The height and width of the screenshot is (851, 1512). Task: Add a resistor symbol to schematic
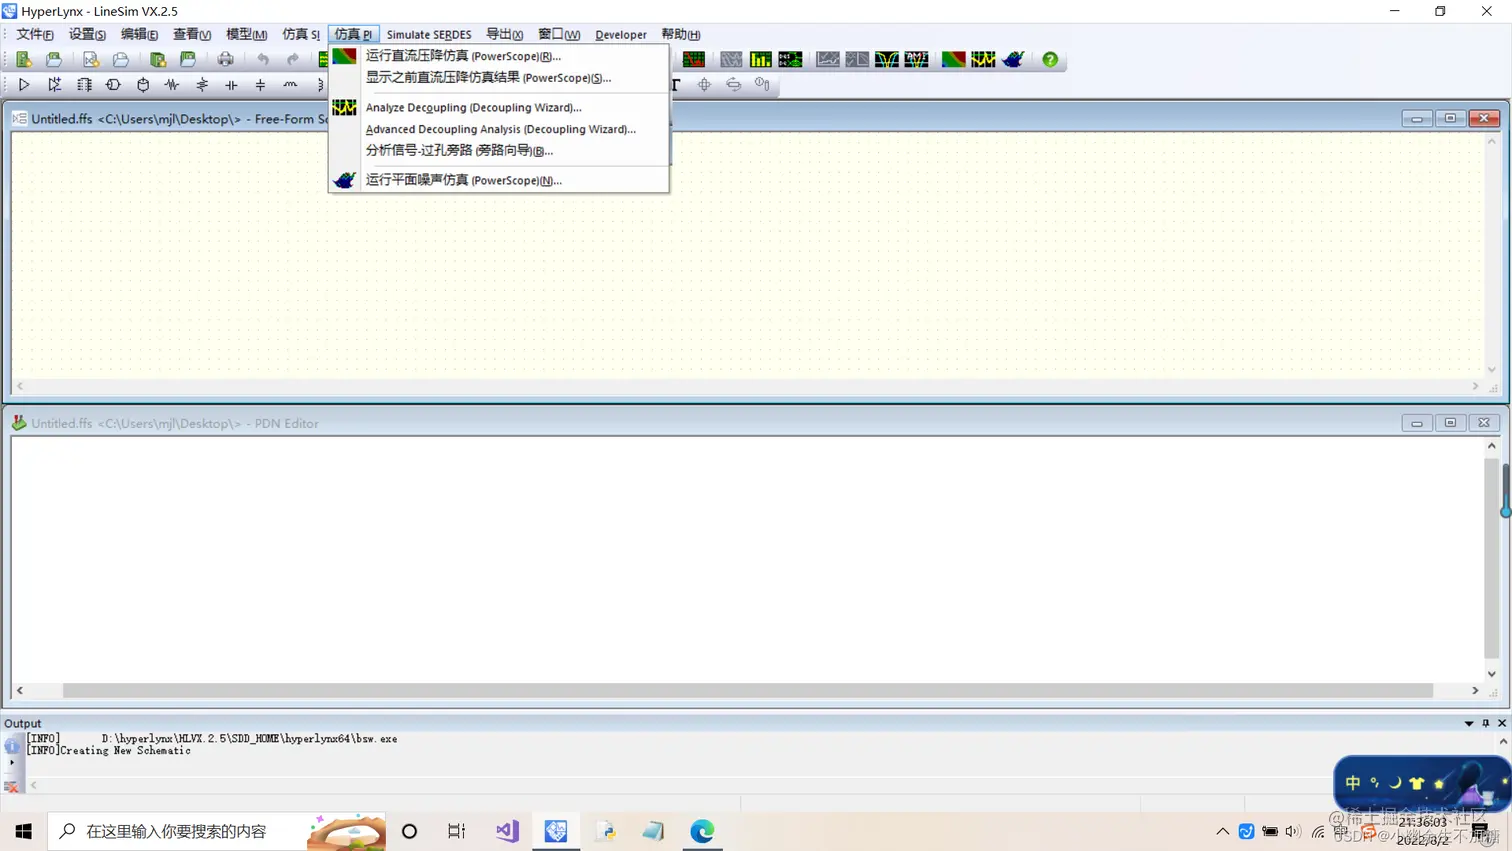172,85
